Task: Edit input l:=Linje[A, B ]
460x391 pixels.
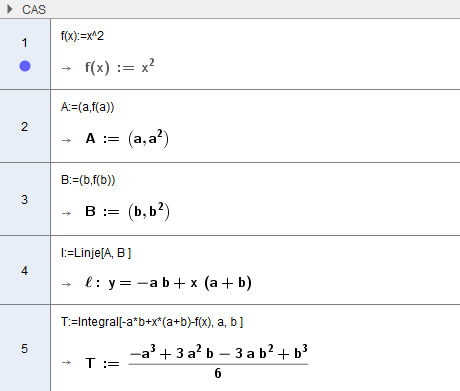Action: [96, 253]
